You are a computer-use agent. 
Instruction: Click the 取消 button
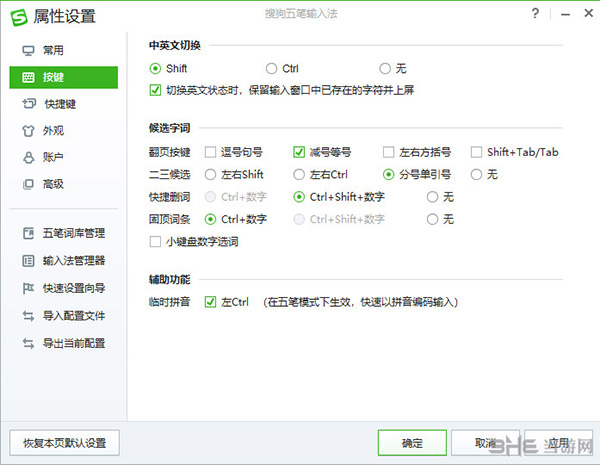(x=486, y=443)
